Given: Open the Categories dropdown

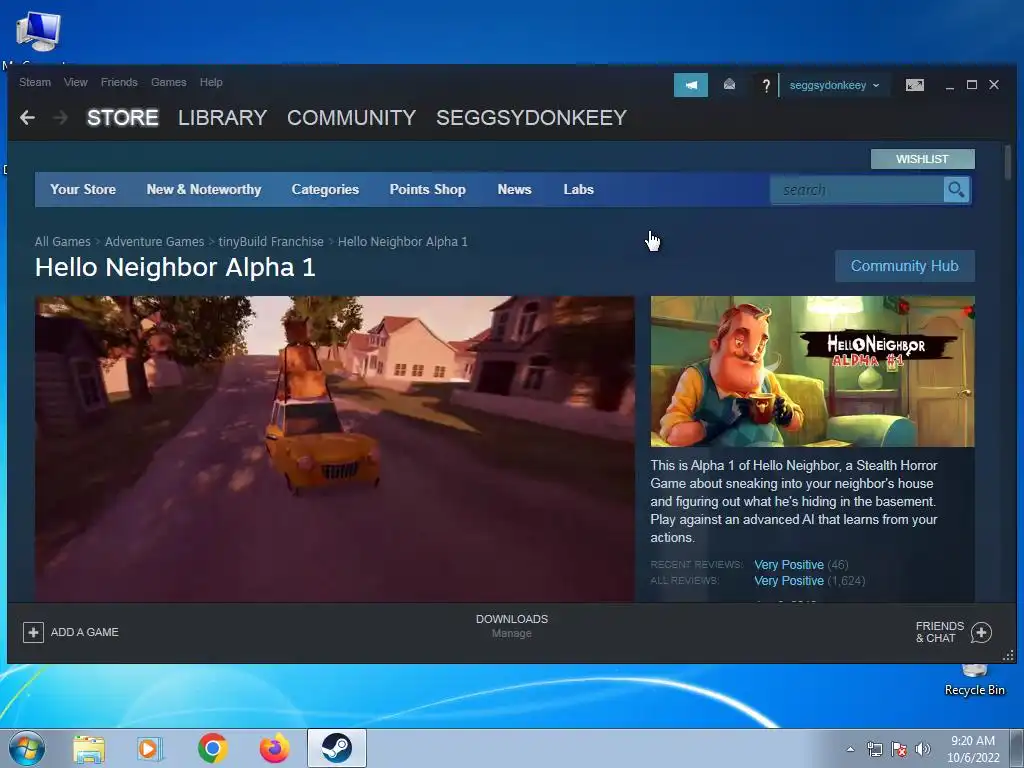Looking at the screenshot, I should 325,189.
